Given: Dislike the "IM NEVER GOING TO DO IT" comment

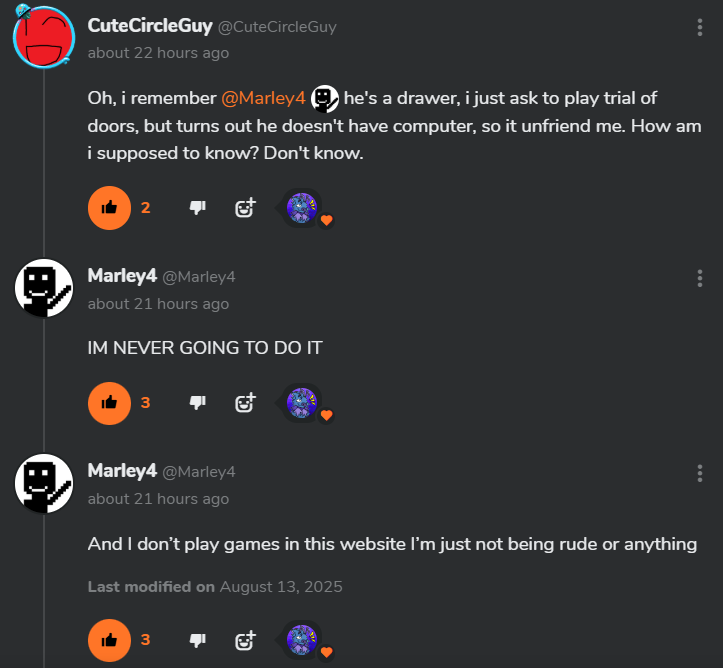Looking at the screenshot, I should 198,403.
